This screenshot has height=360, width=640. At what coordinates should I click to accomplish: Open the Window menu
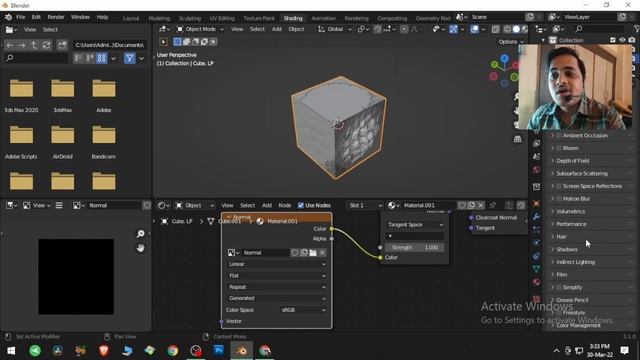pos(80,17)
